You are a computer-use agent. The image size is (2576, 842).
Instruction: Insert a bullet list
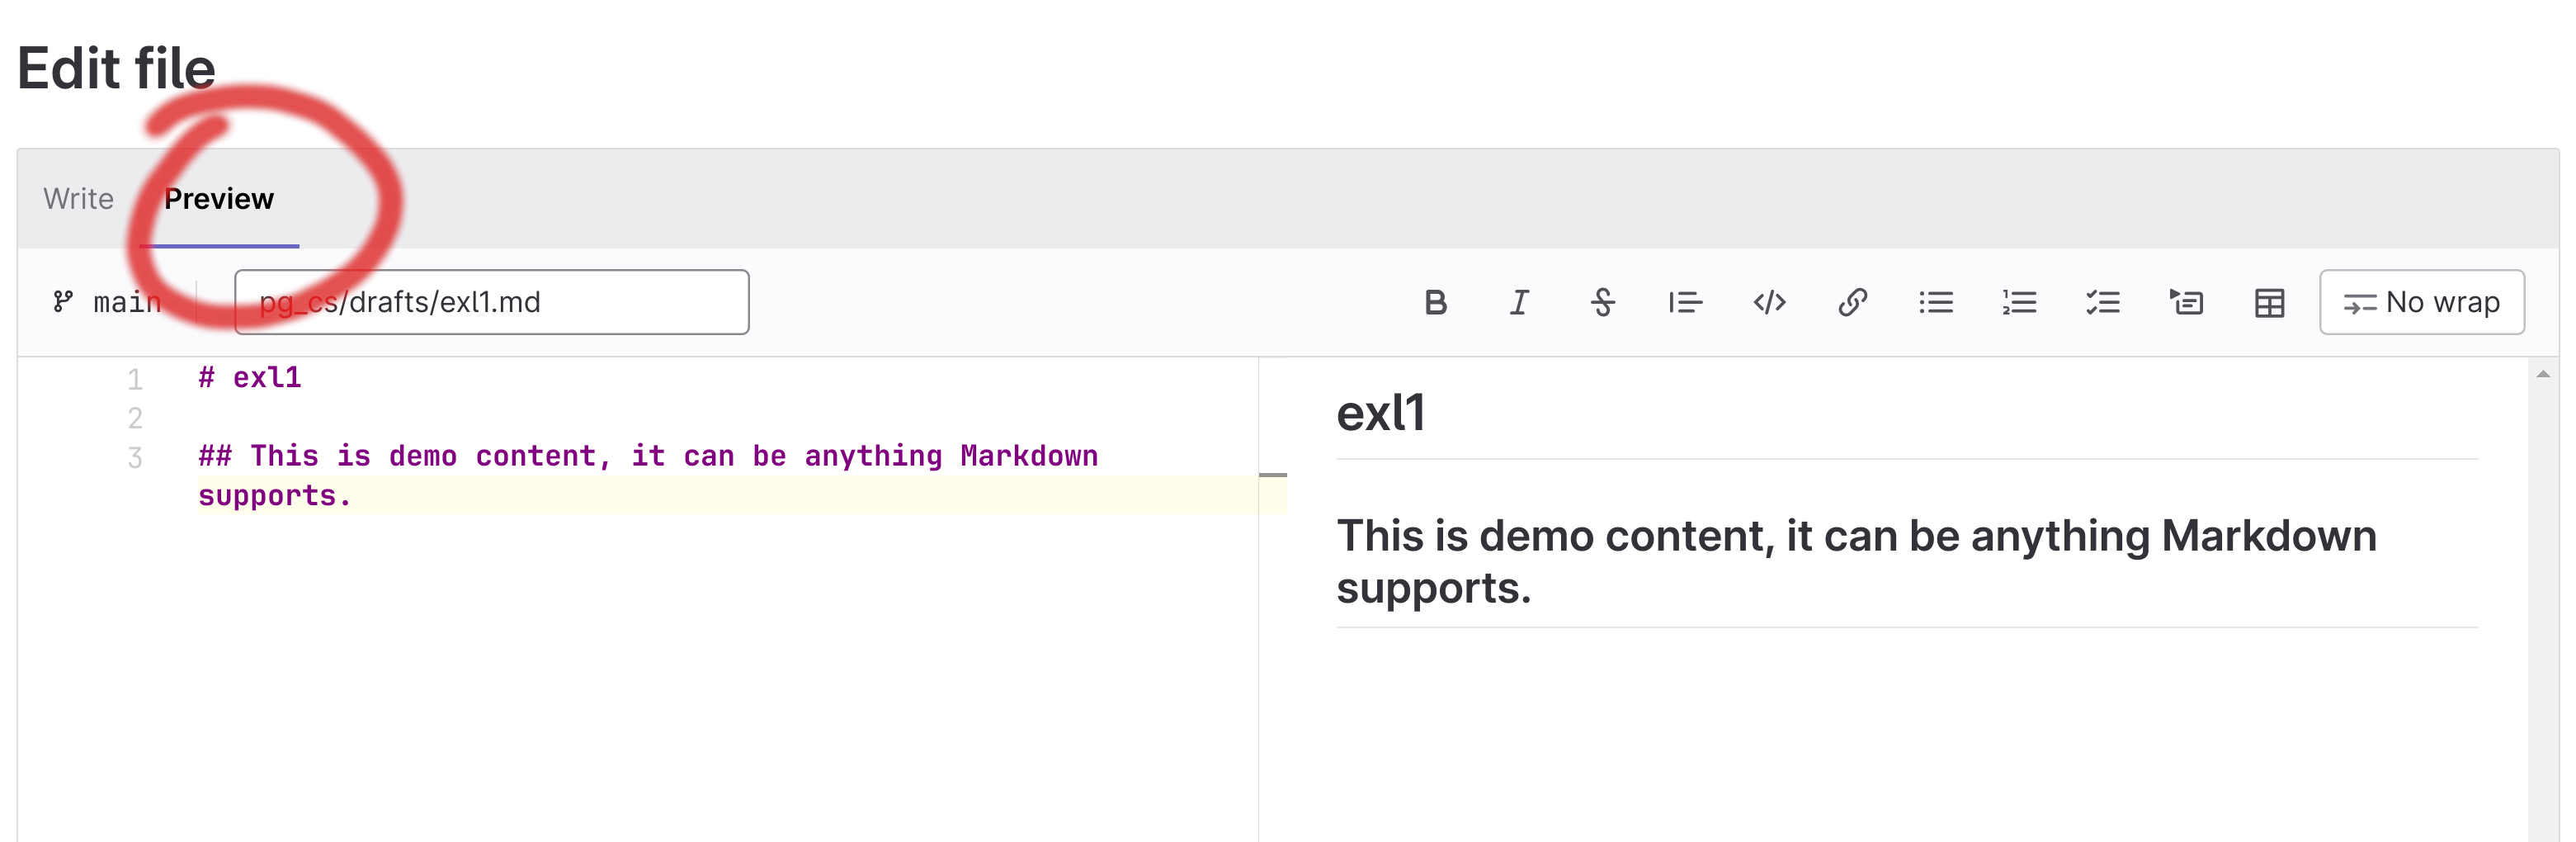click(1936, 302)
